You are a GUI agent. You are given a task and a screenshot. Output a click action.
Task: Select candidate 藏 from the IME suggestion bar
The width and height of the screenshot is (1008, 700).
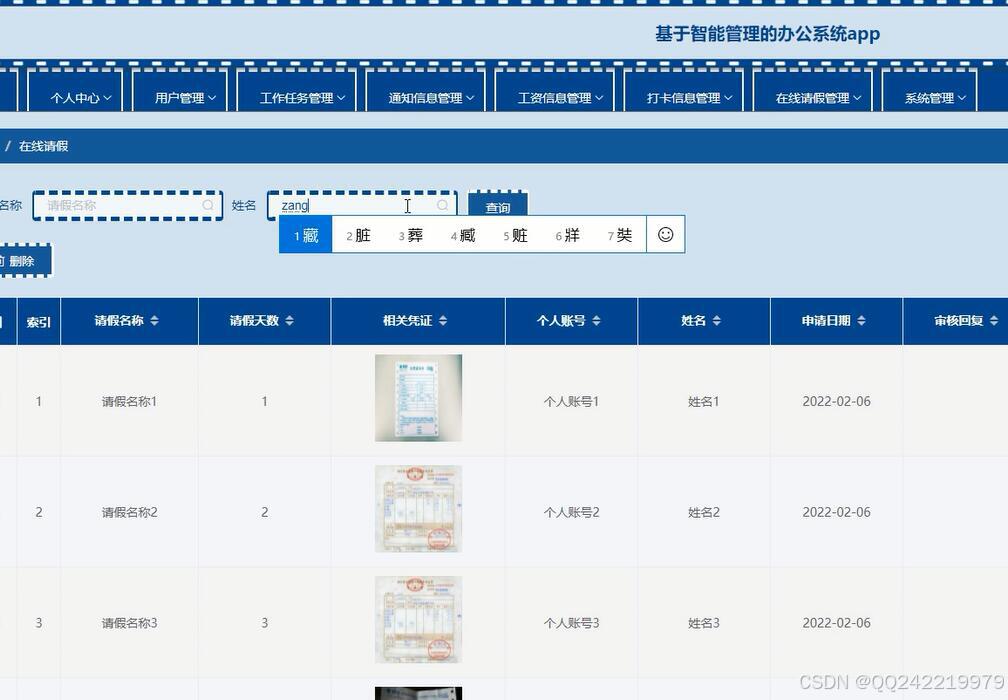point(304,234)
